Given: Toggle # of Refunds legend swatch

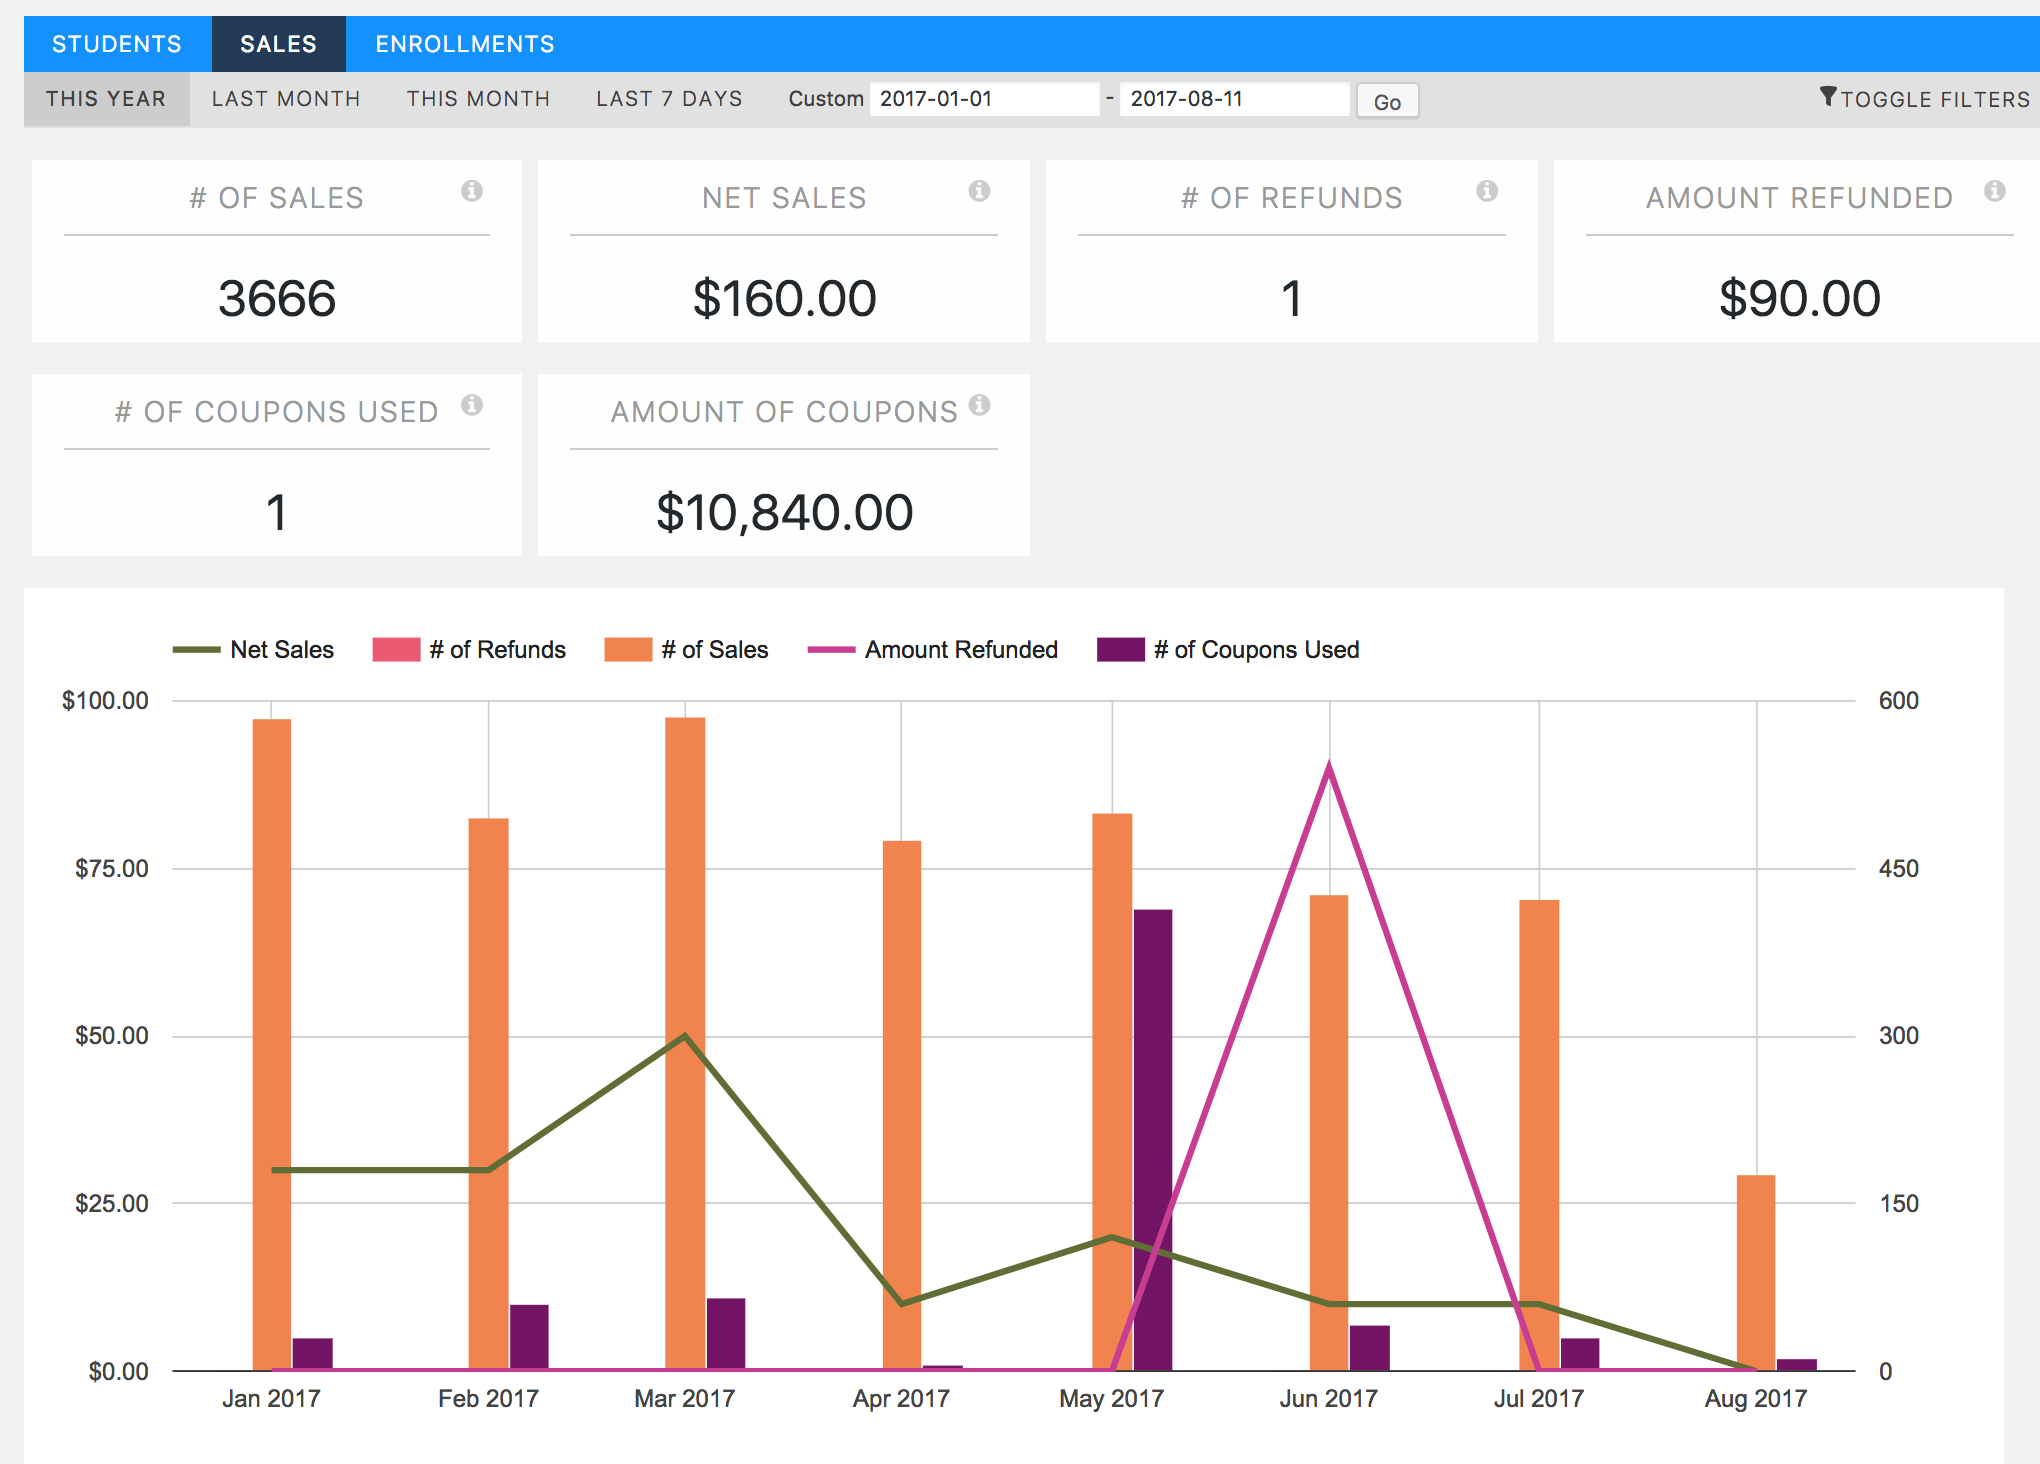Looking at the screenshot, I should (x=396, y=650).
